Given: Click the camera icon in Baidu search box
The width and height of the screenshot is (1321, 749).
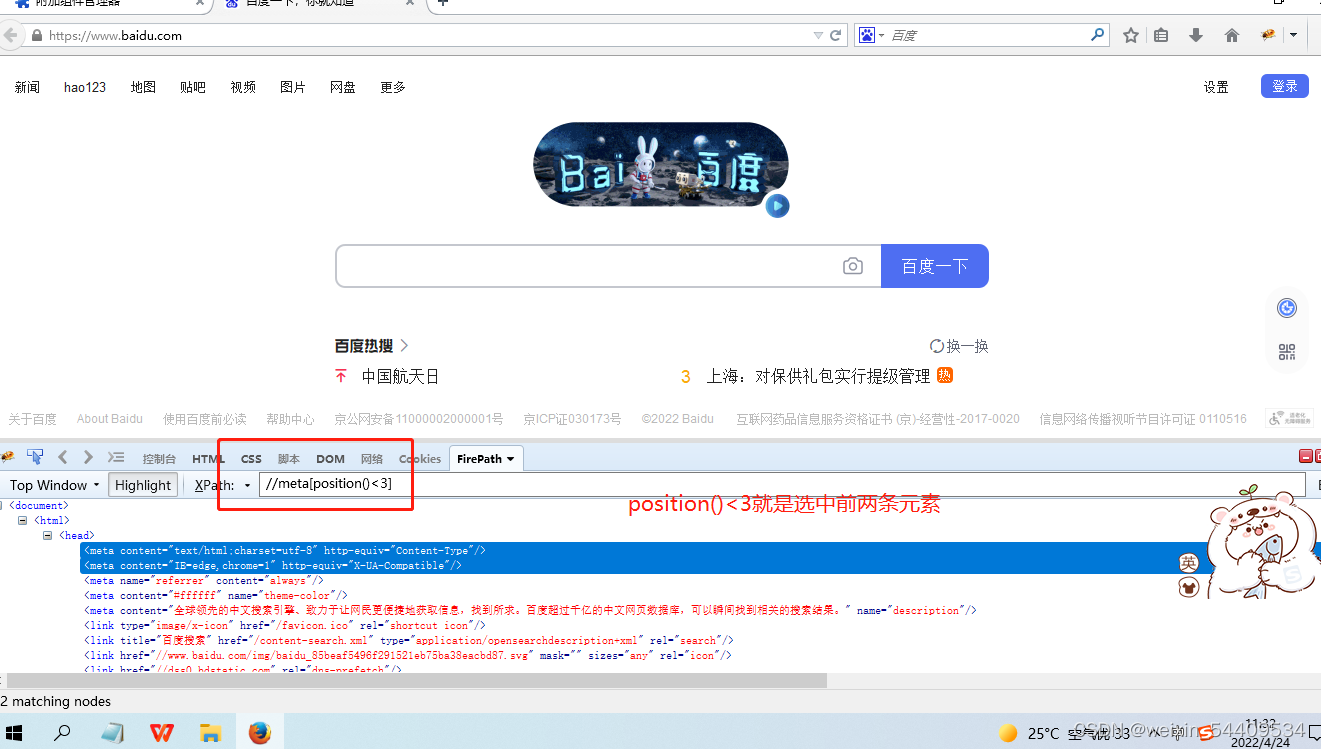Looking at the screenshot, I should click(x=853, y=266).
